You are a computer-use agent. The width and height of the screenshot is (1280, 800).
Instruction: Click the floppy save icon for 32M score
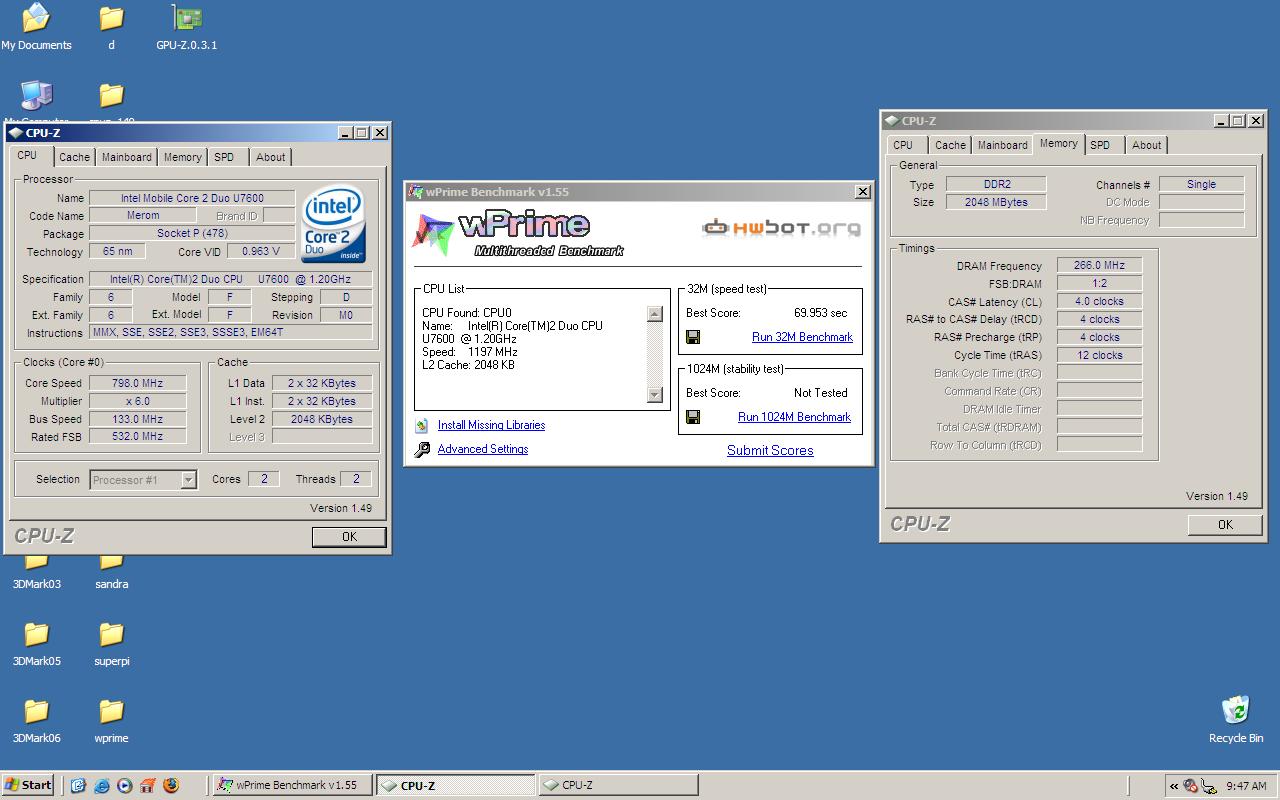[693, 337]
